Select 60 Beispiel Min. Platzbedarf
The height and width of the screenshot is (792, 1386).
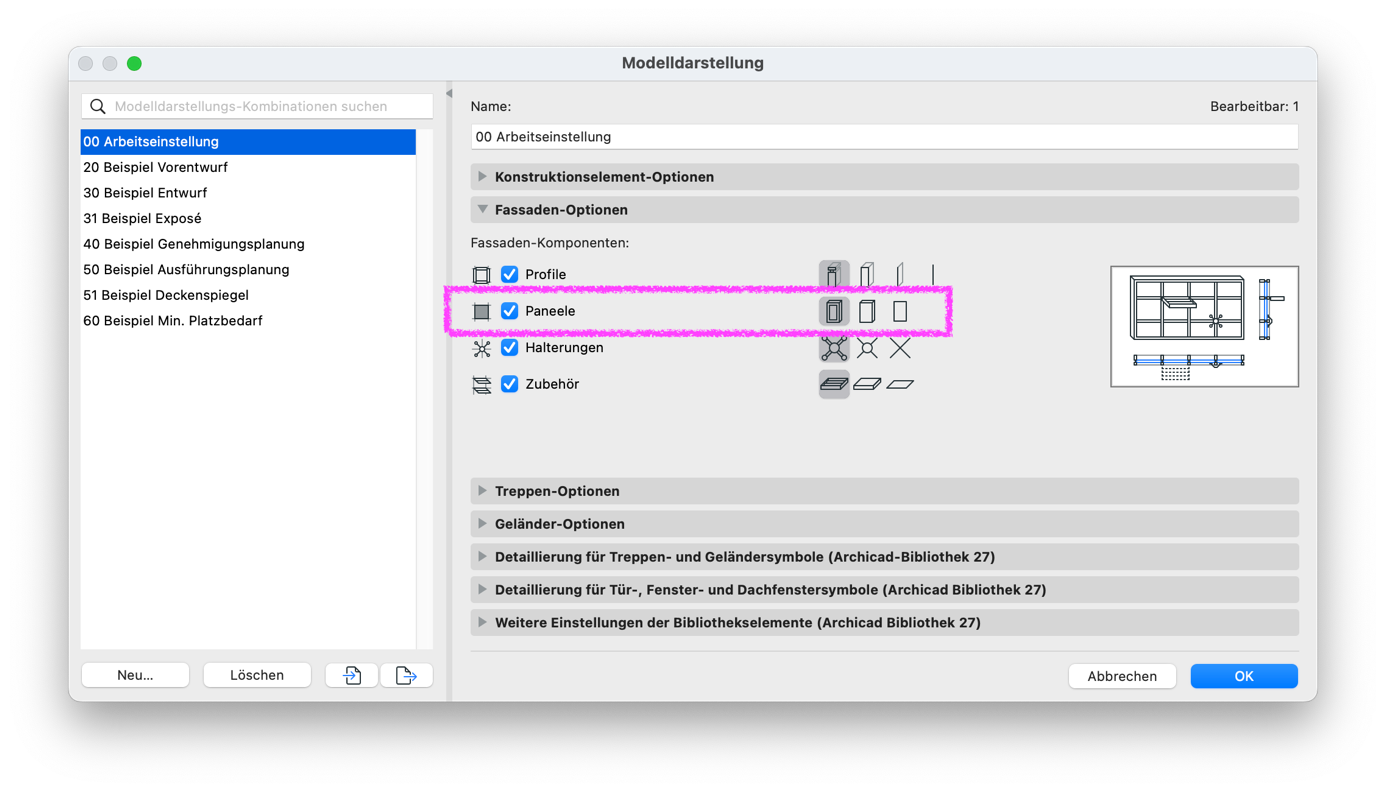[x=248, y=321]
